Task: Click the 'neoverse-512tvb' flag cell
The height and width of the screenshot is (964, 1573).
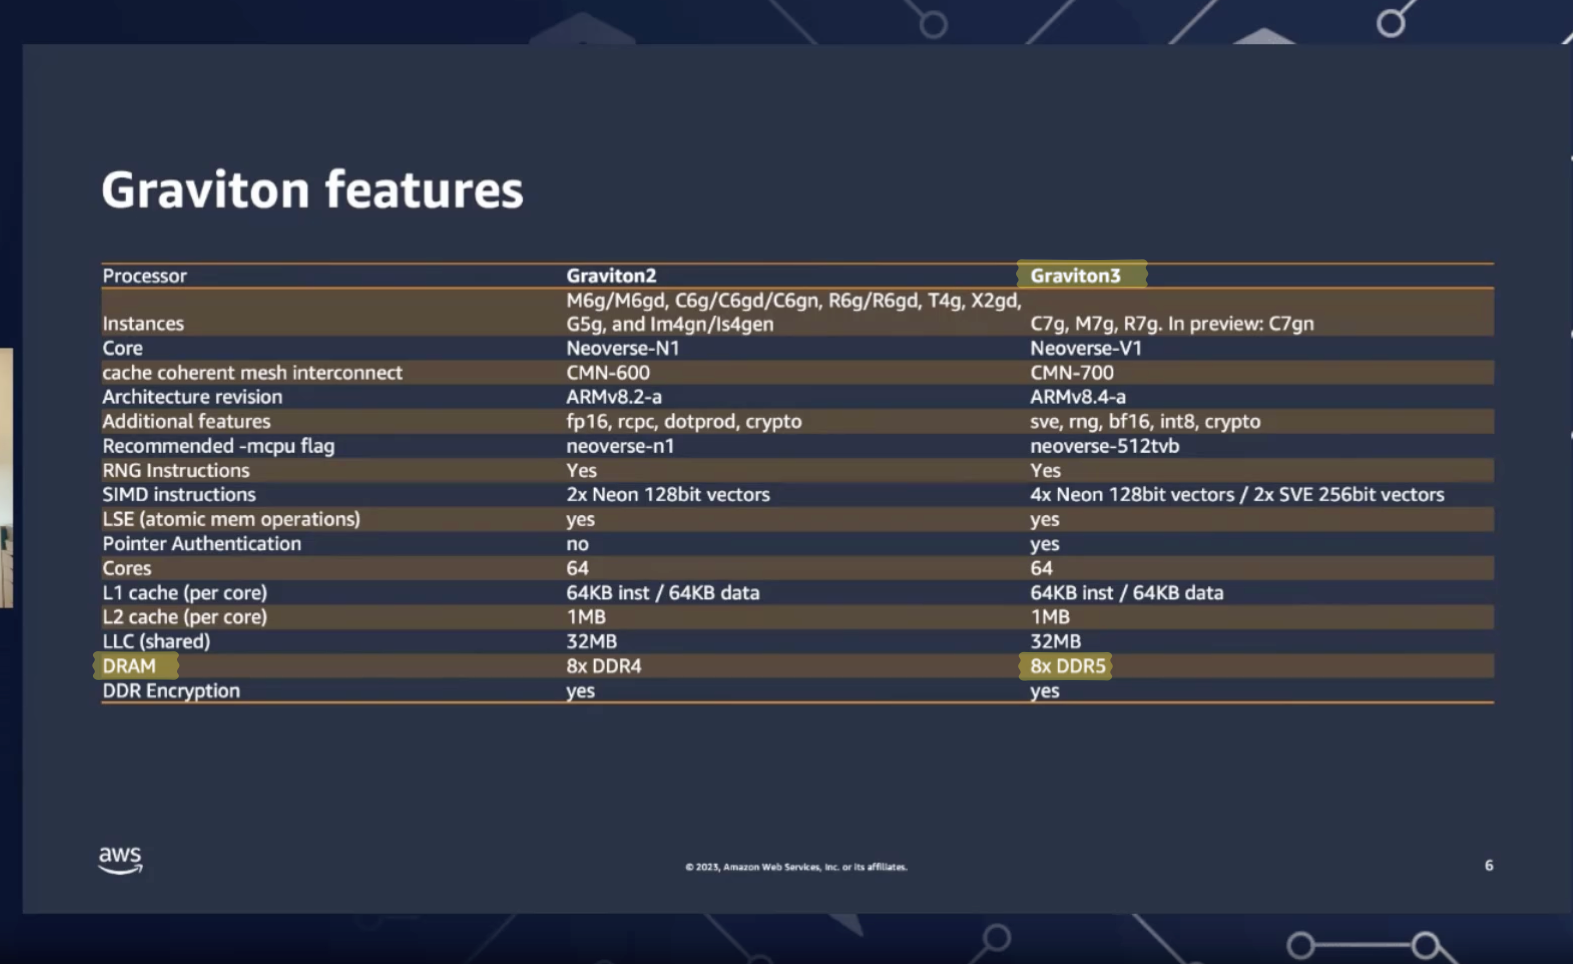Action: 1105,446
